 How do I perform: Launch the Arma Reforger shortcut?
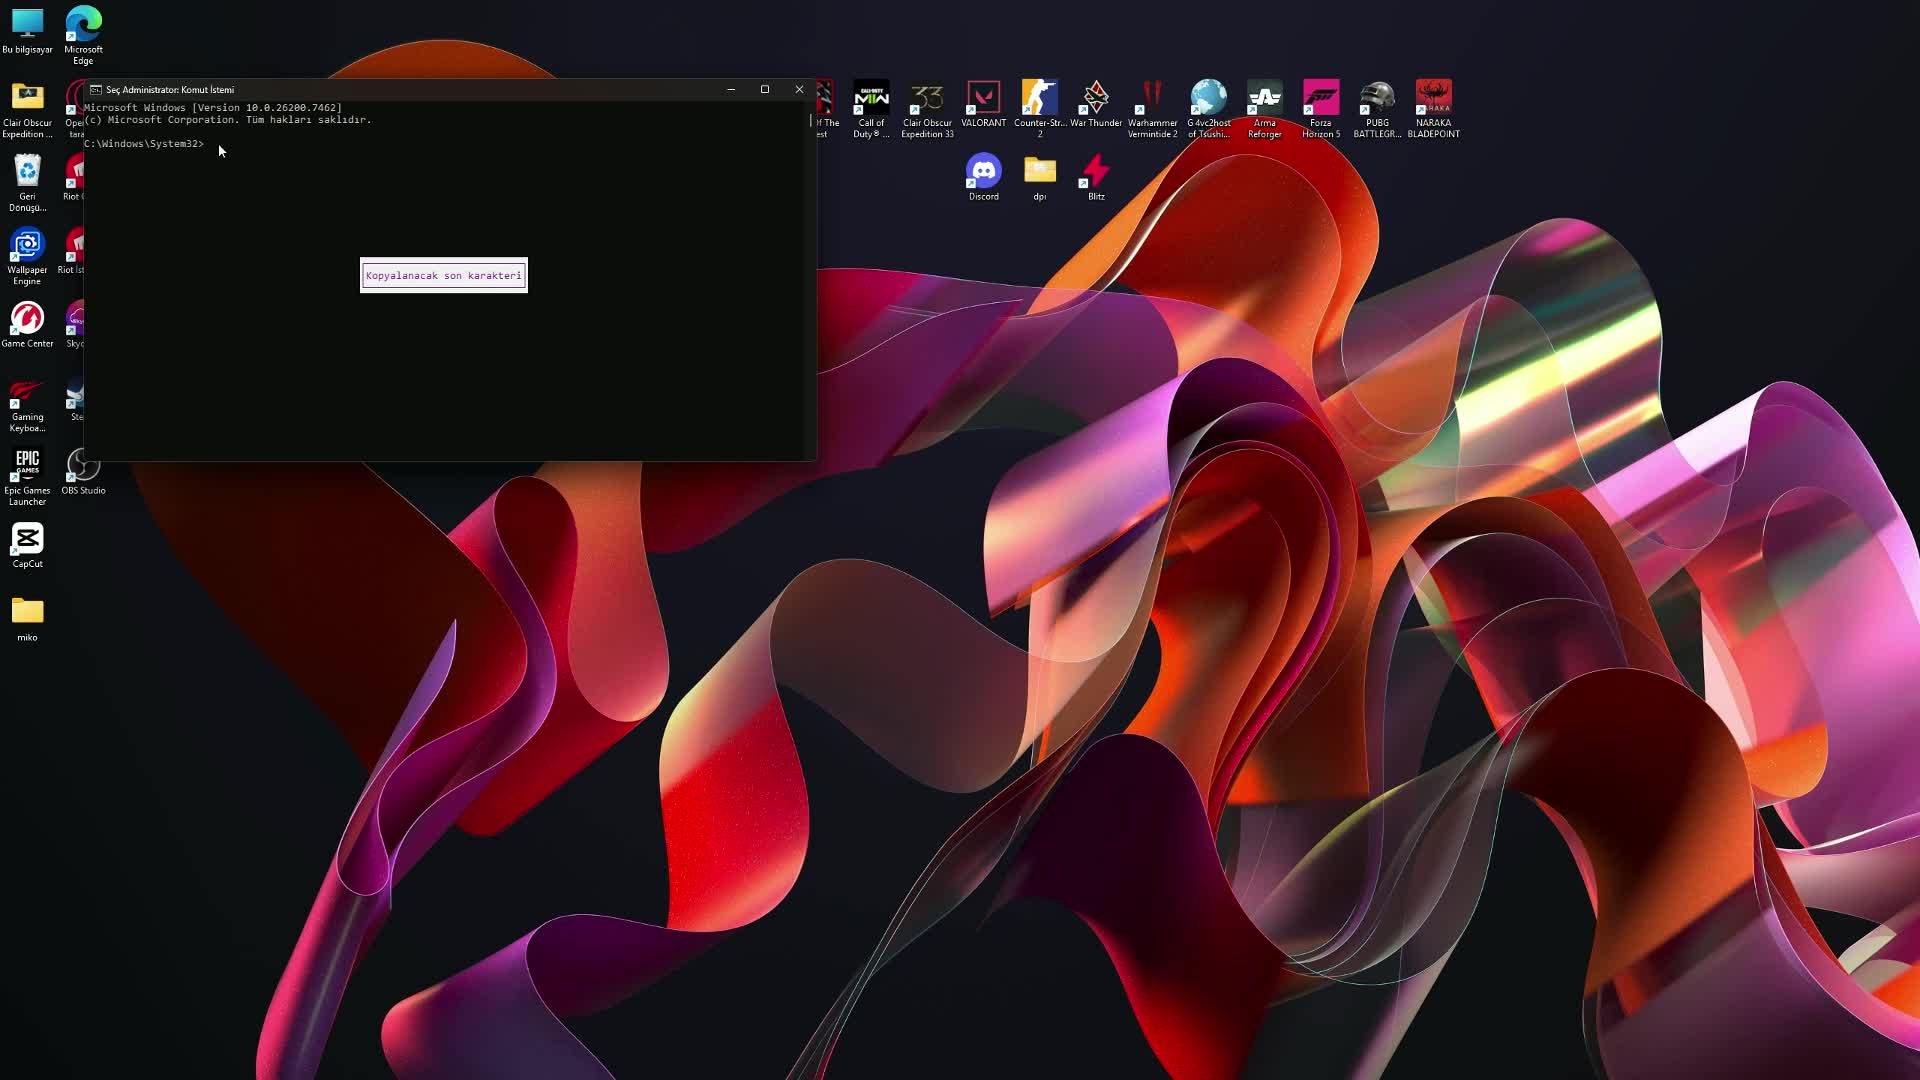pos(1264,98)
